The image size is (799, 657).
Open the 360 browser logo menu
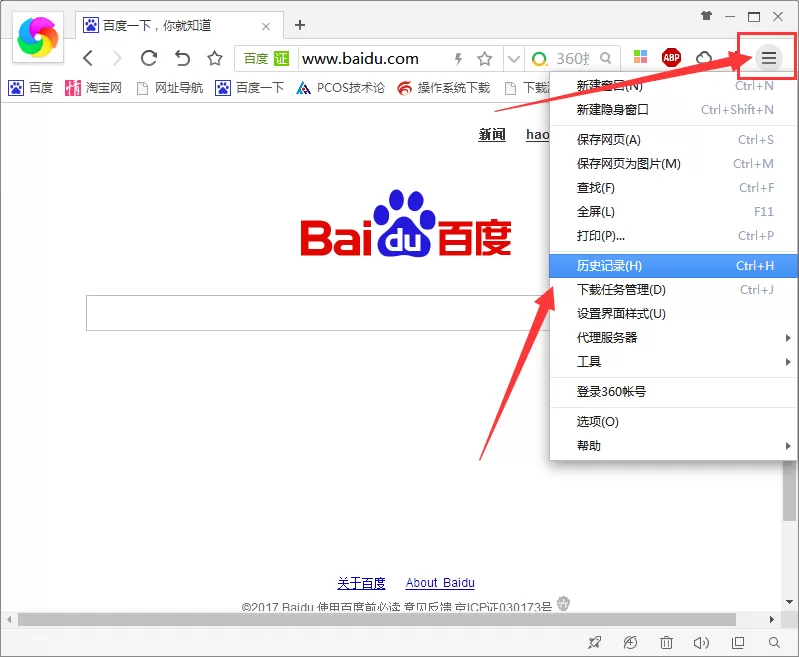click(38, 37)
